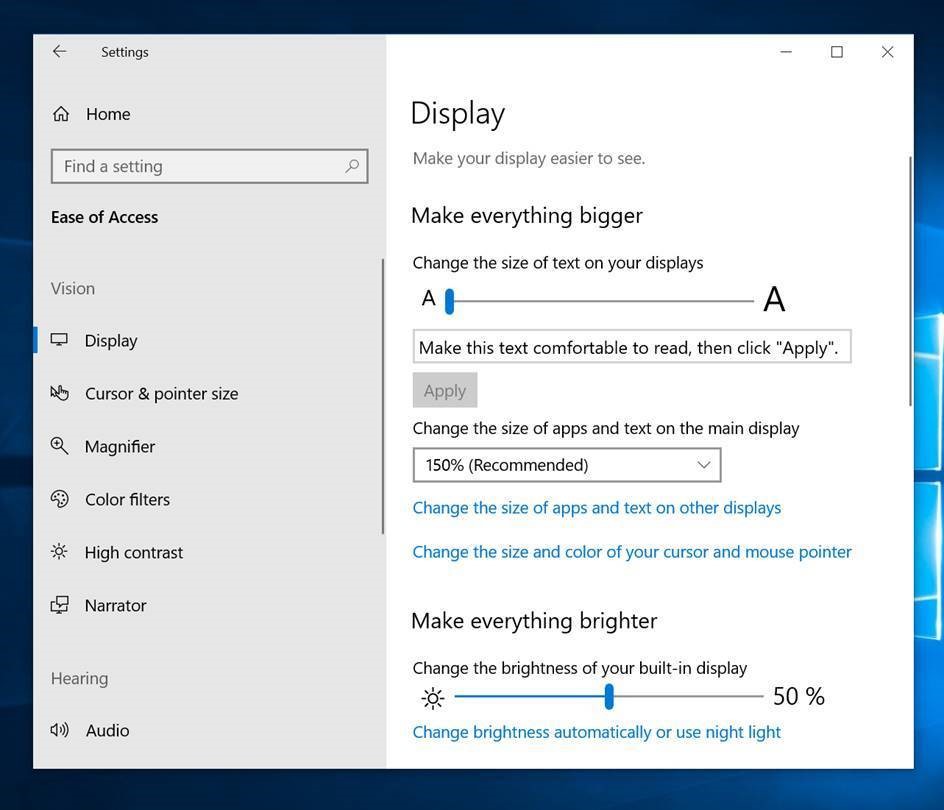
Task: Follow the night light brightness link
Action: point(596,732)
